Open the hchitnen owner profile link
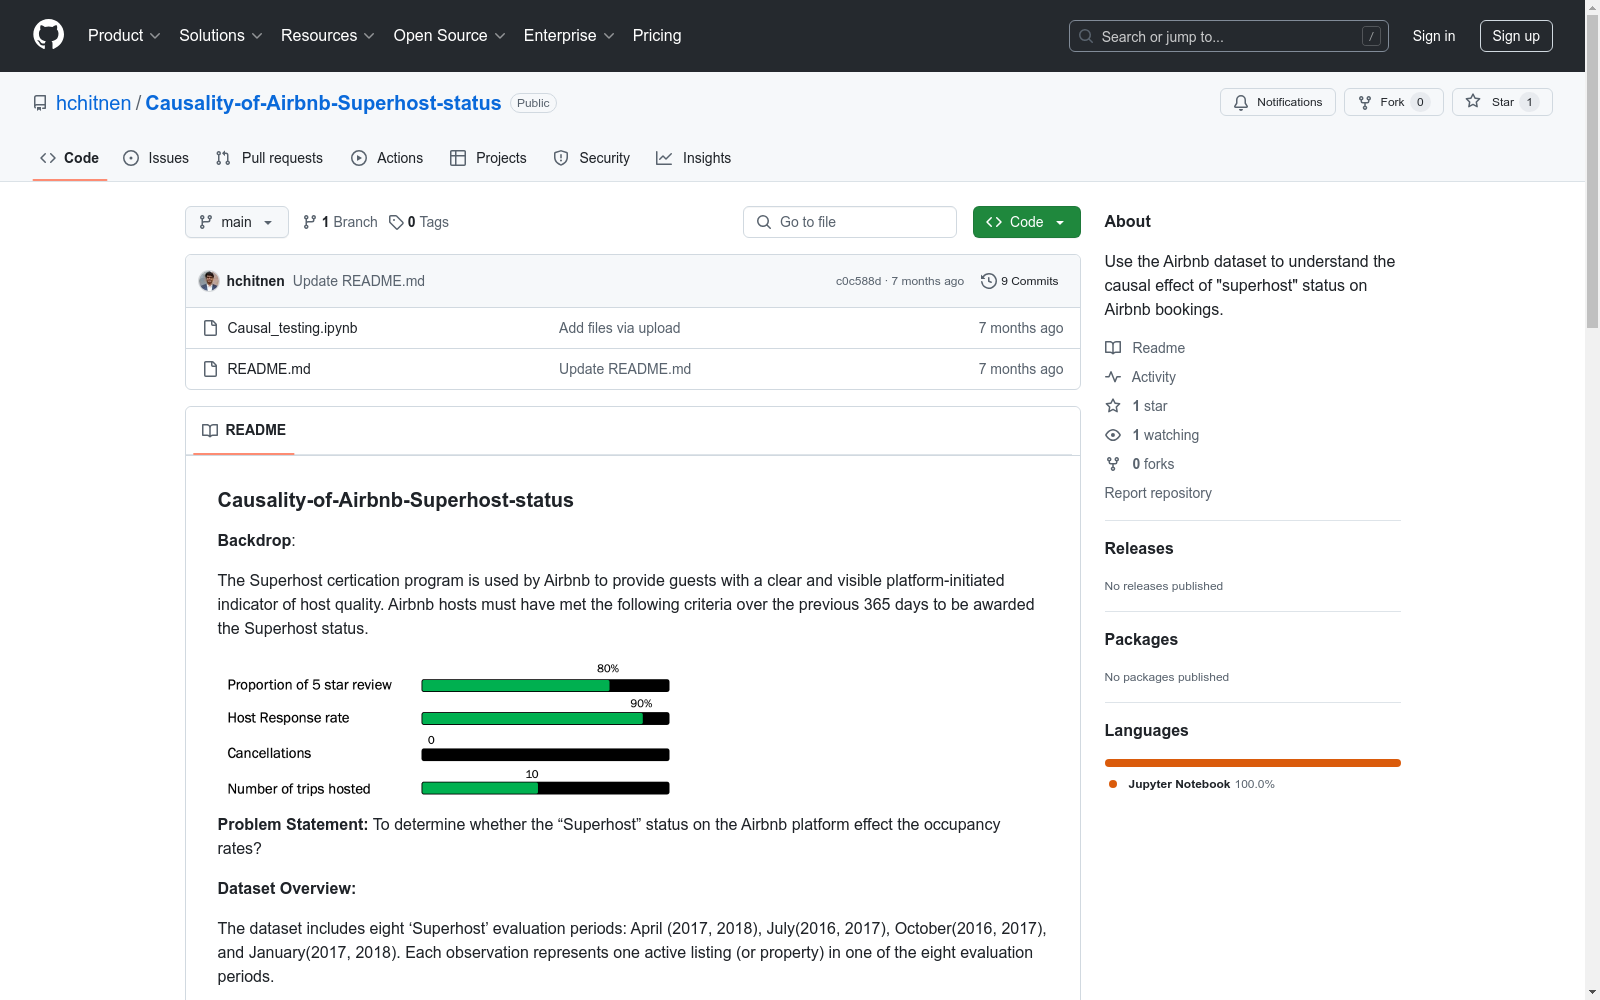The width and height of the screenshot is (1600, 1000). [93, 103]
